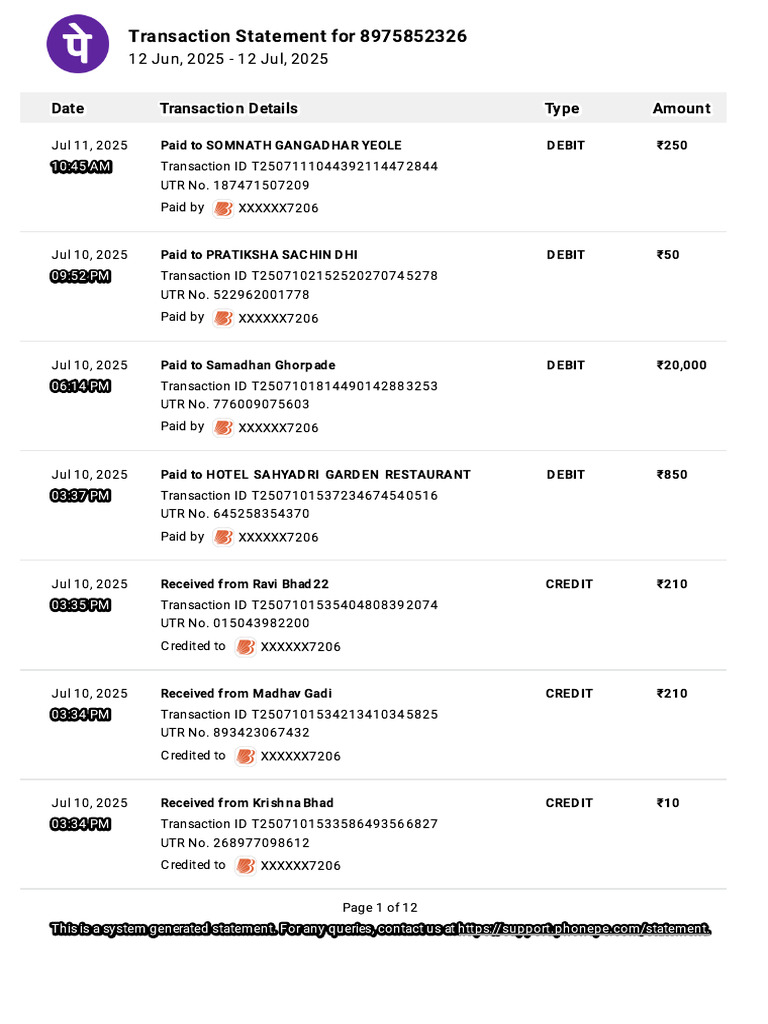Click the Type column header

pyautogui.click(x=562, y=108)
